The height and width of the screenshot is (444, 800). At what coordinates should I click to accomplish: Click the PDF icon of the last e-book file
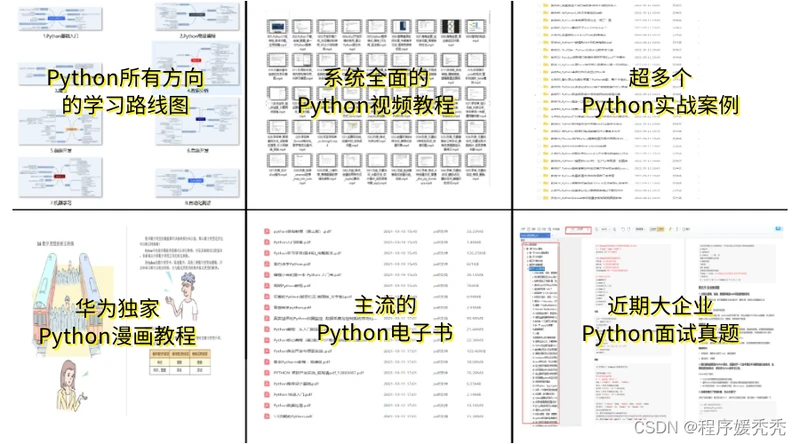pos(267,416)
